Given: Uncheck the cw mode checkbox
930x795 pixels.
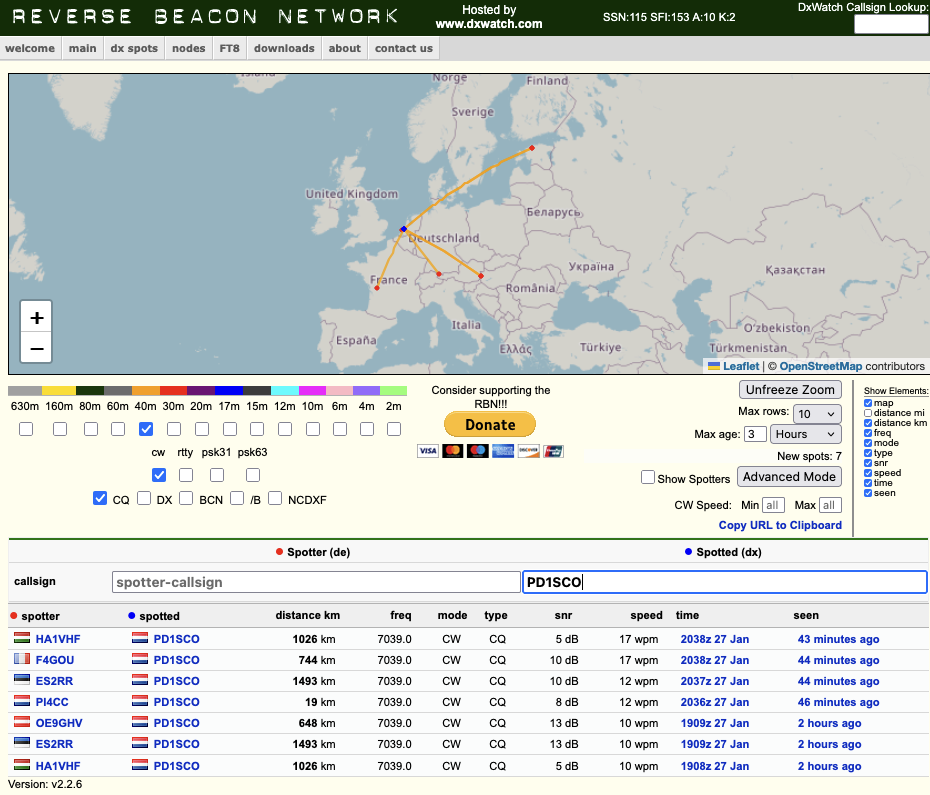Looking at the screenshot, I should point(159,475).
